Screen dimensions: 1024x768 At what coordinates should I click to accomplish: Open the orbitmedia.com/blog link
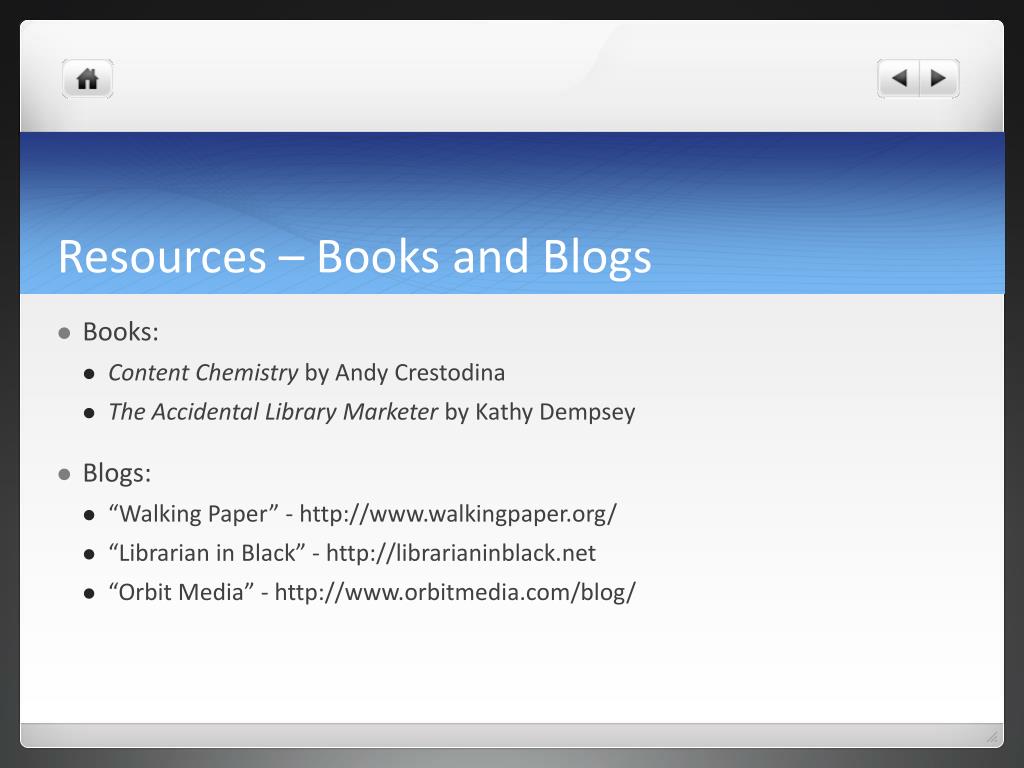(x=455, y=592)
